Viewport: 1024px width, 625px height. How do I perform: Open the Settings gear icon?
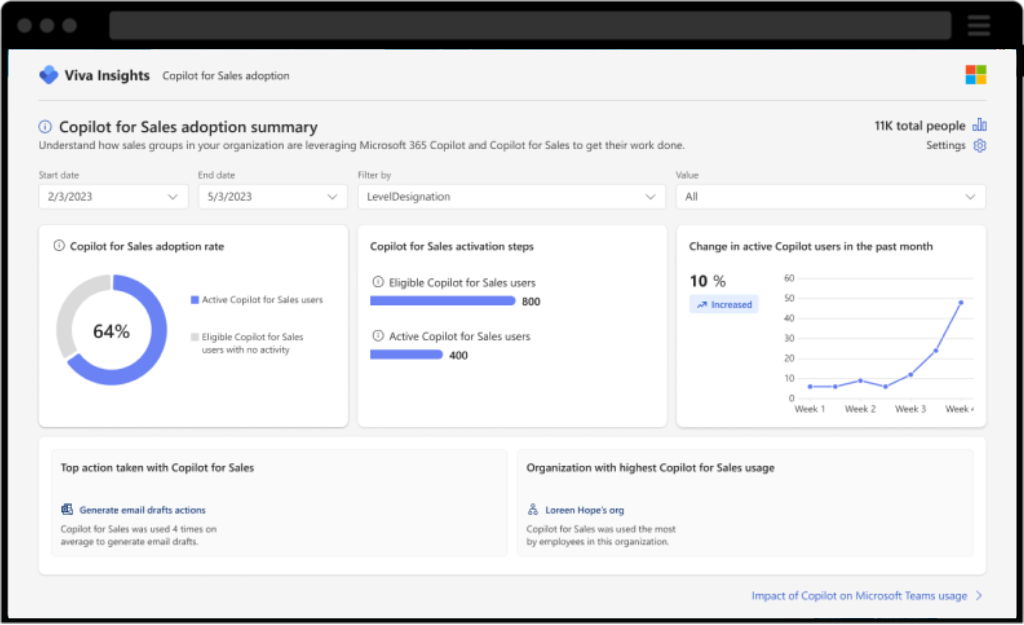(x=980, y=146)
